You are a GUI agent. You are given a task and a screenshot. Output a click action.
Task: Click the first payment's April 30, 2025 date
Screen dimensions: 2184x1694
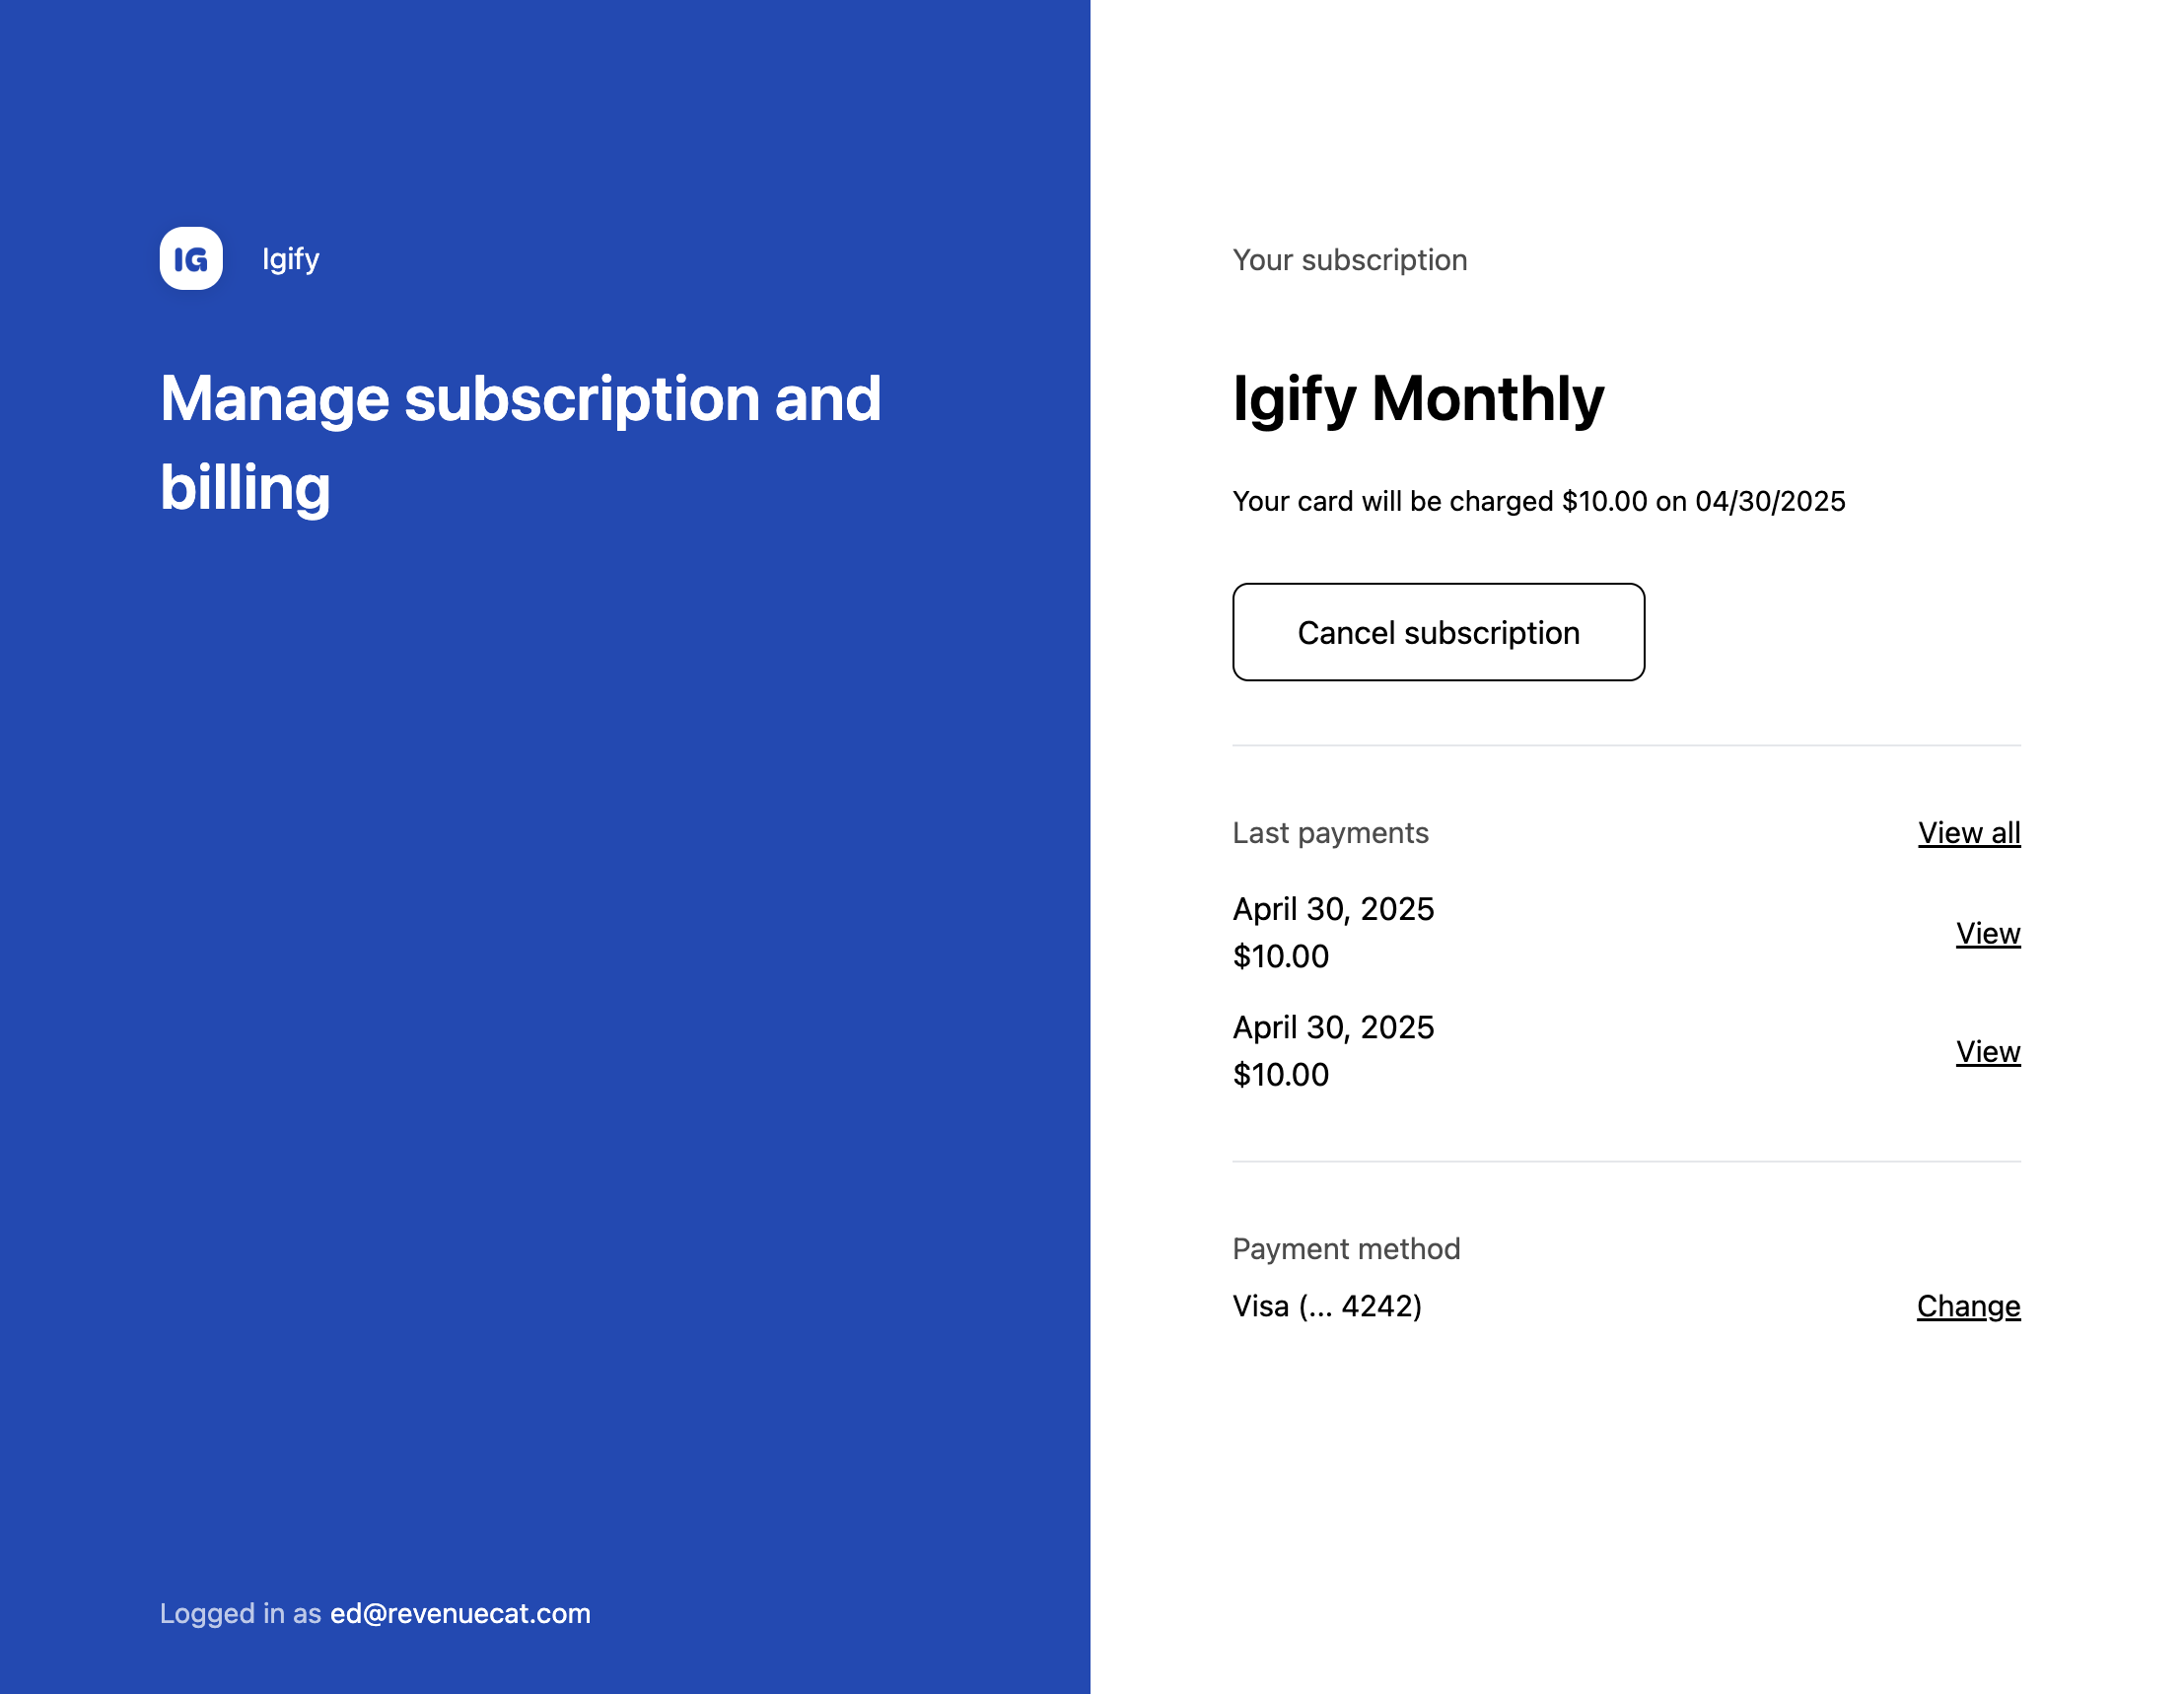(1333, 909)
